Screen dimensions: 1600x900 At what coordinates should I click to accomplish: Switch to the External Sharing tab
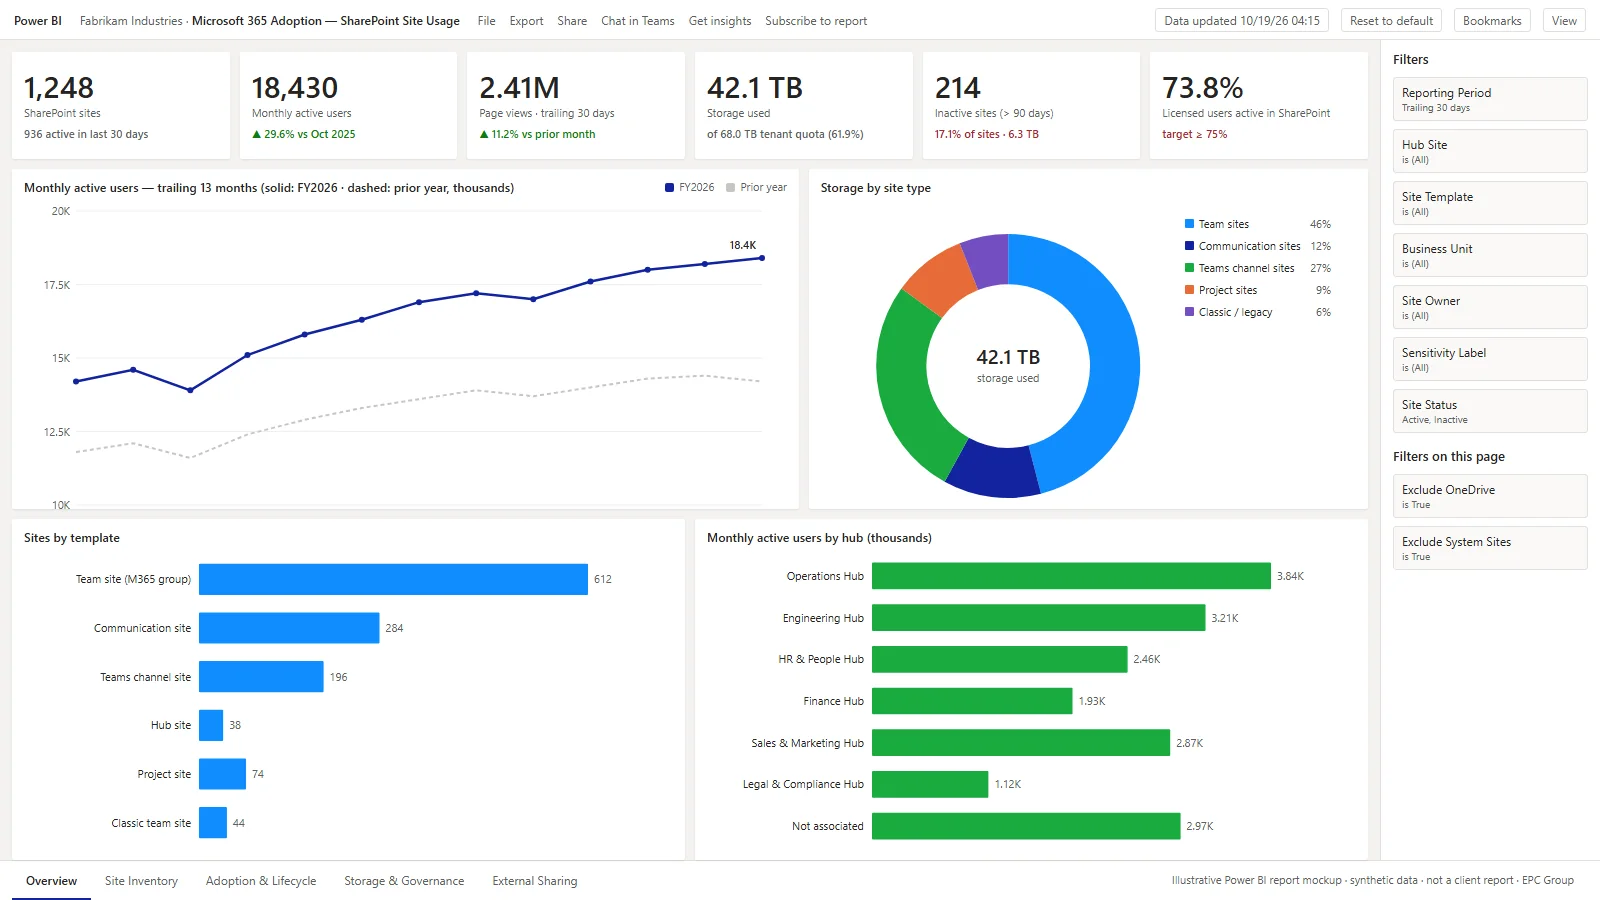535,881
